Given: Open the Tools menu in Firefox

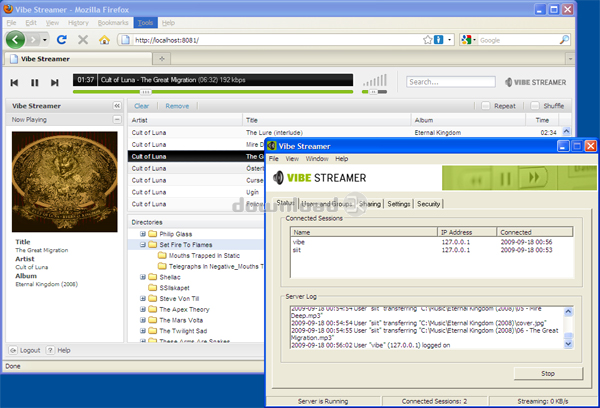Looking at the screenshot, I should [x=145, y=23].
